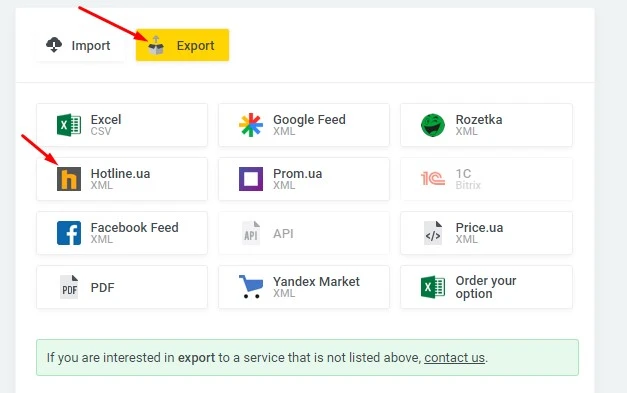Click the API file icon
The width and height of the screenshot is (627, 393).
[x=251, y=233]
